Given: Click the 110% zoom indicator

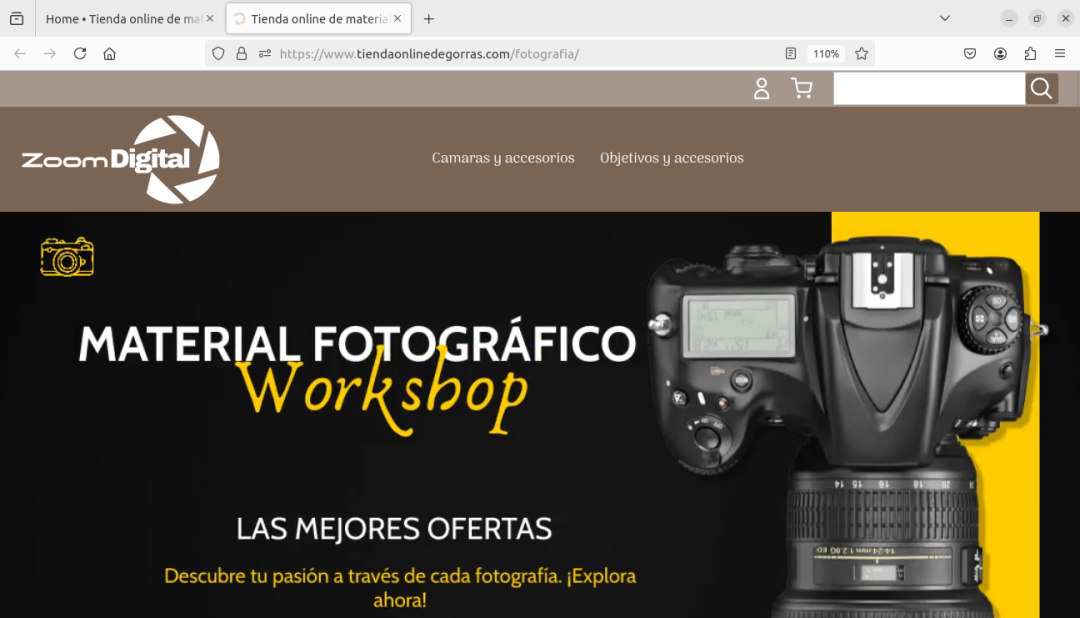Looking at the screenshot, I should (x=825, y=53).
